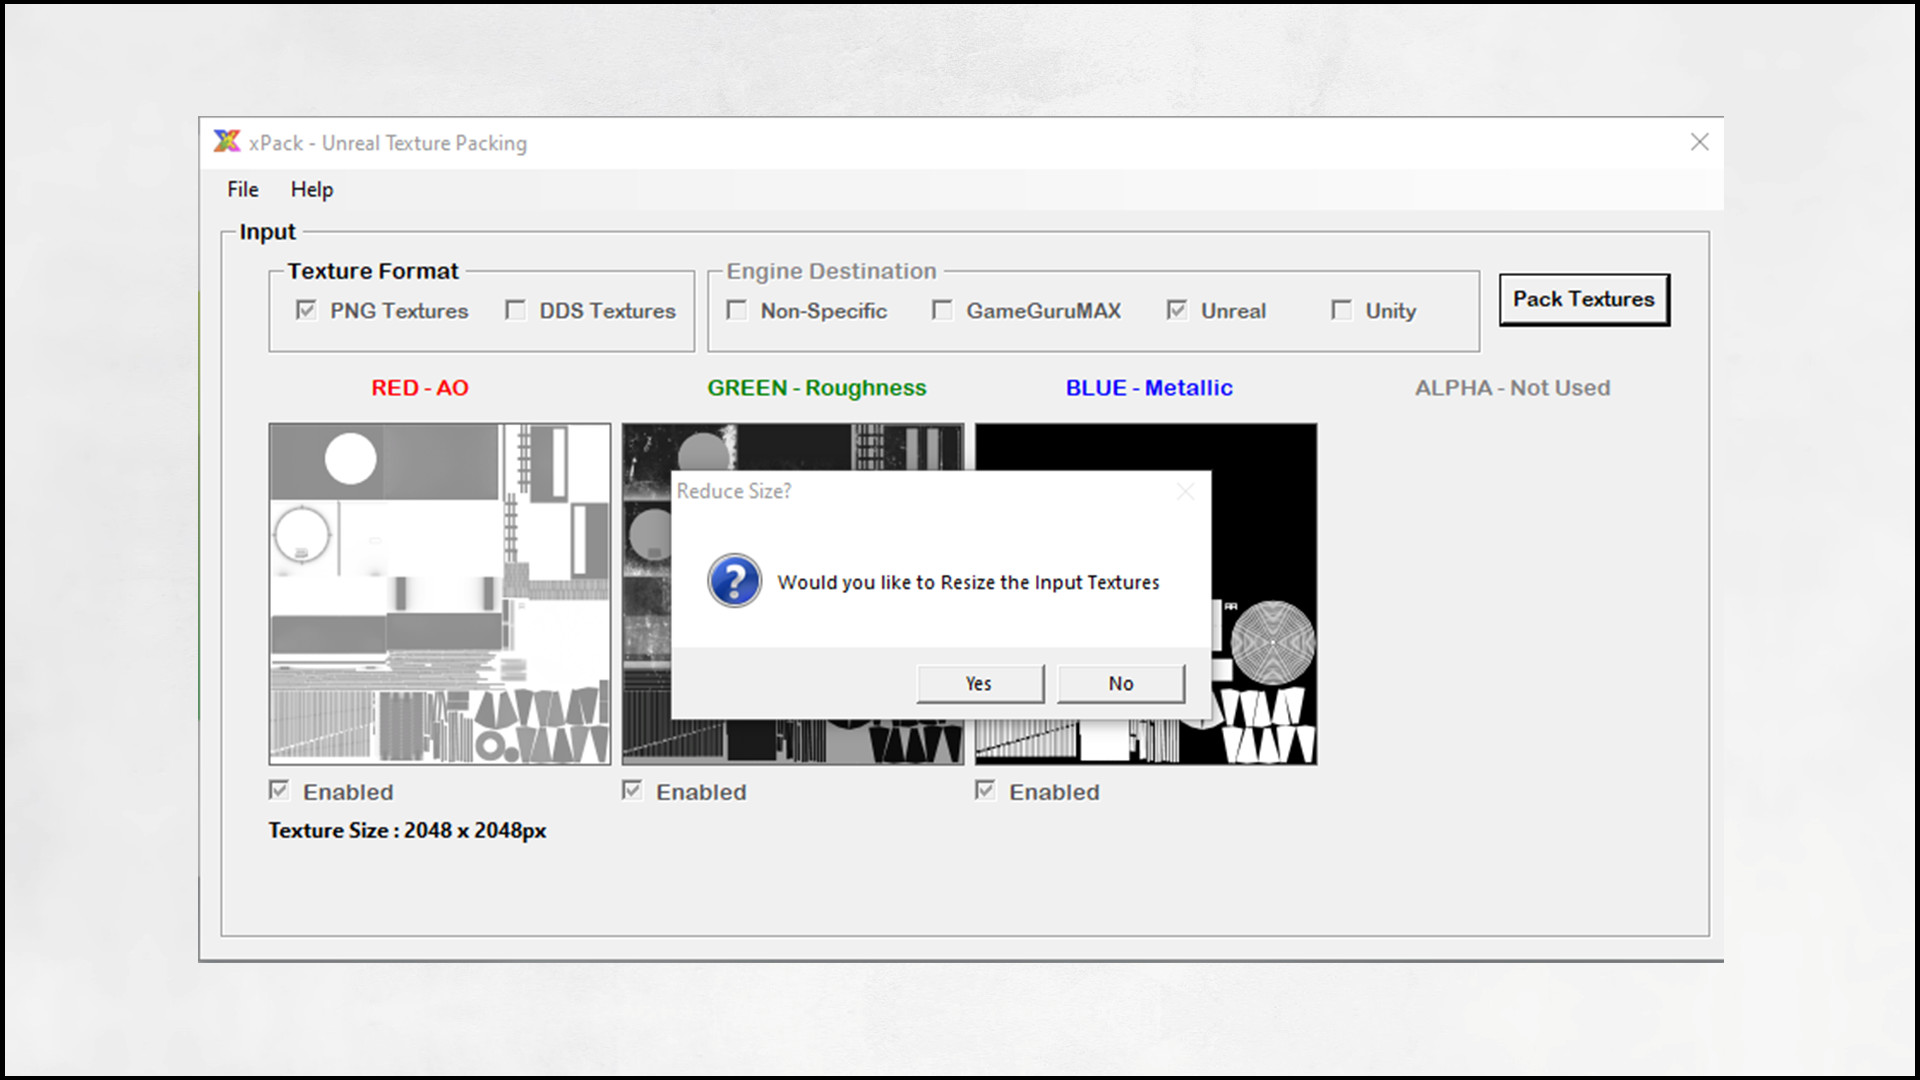Enable DDS Textures format
Screen dimensions: 1920x1080
pyautogui.click(x=516, y=310)
